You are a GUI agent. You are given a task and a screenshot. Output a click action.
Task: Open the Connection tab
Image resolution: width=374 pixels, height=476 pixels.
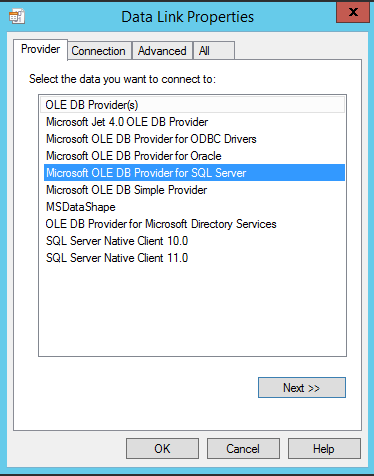pos(98,51)
